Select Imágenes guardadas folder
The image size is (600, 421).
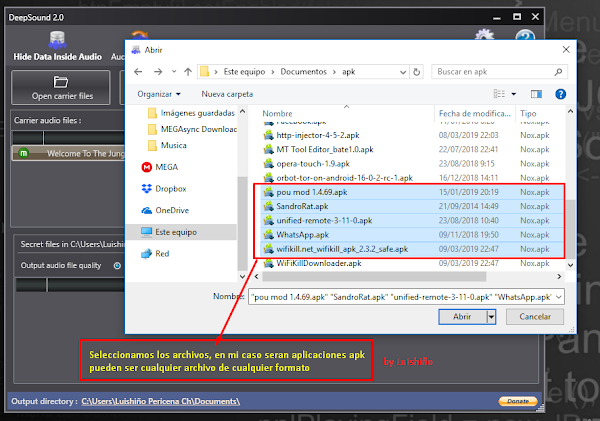(191, 113)
